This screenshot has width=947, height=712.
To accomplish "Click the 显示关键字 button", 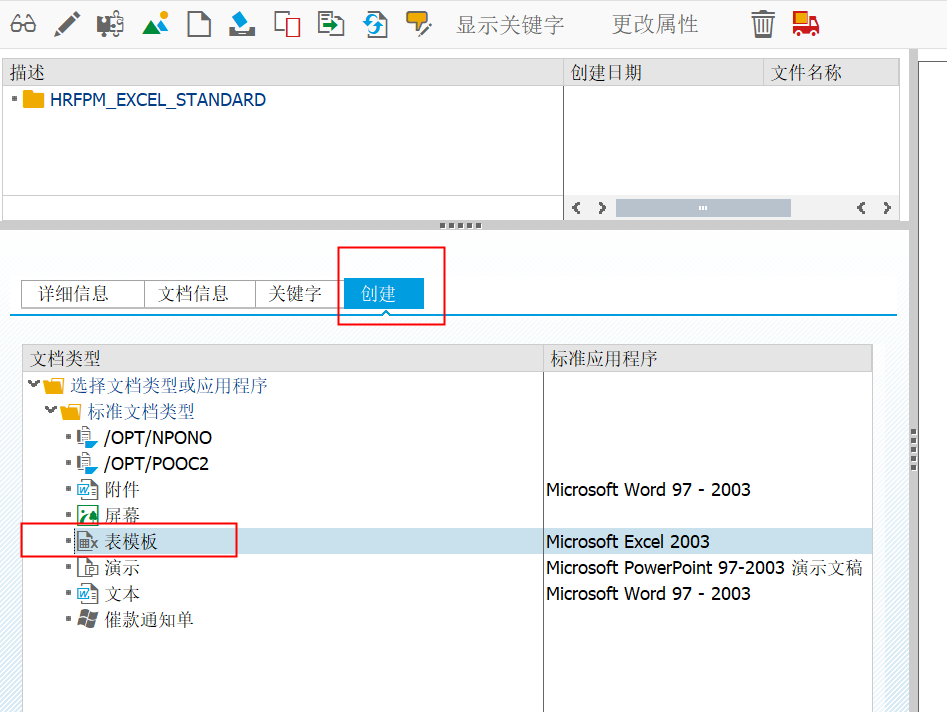I will click(x=510, y=25).
